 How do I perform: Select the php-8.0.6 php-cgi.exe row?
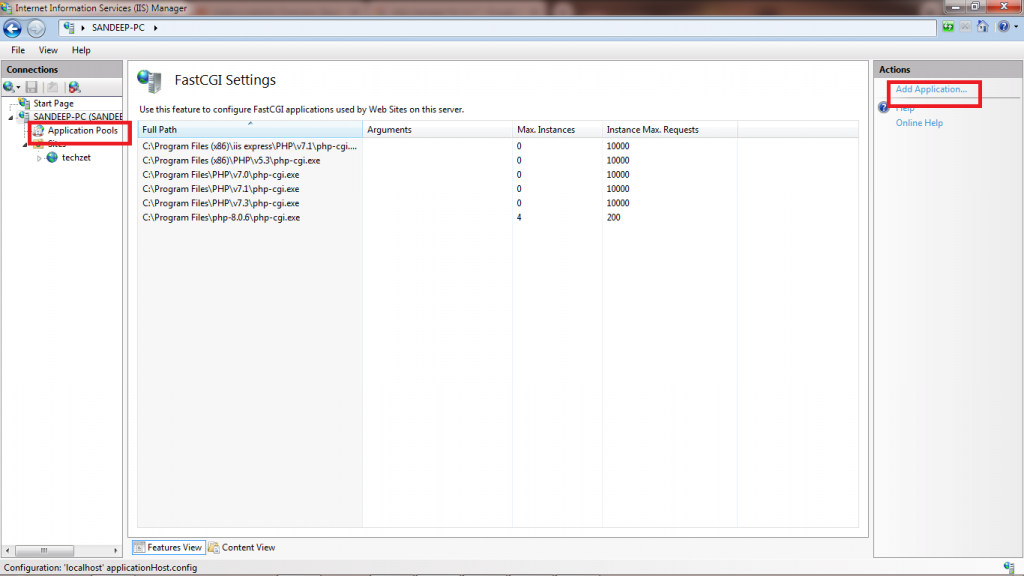click(221, 217)
